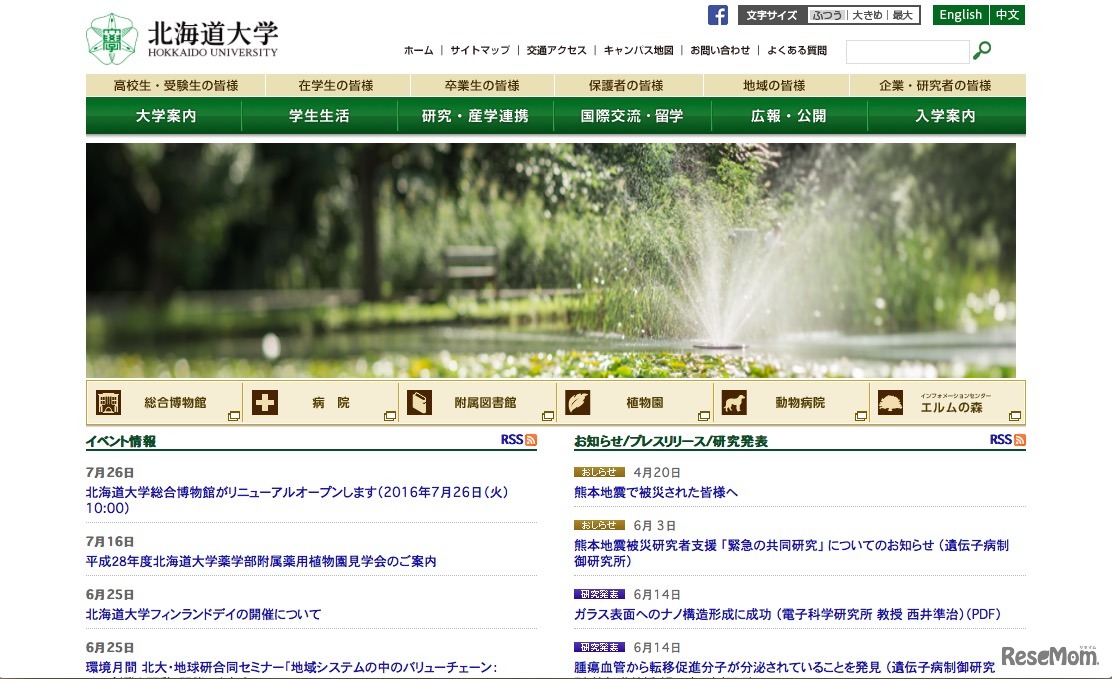
Task: Open the お知らせ RSS feed icon
Action: point(1009,438)
